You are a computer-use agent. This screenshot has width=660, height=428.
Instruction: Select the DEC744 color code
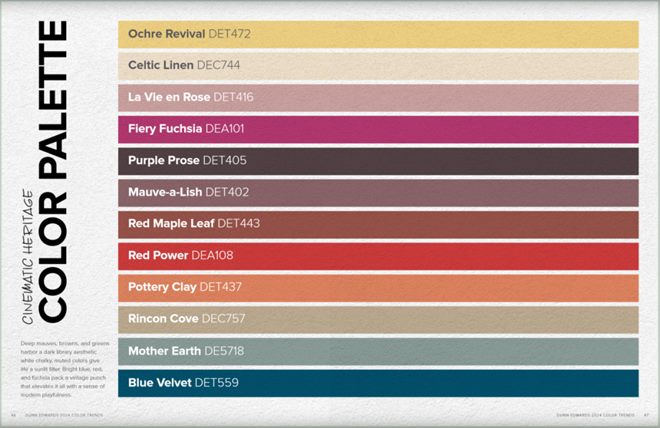point(218,65)
